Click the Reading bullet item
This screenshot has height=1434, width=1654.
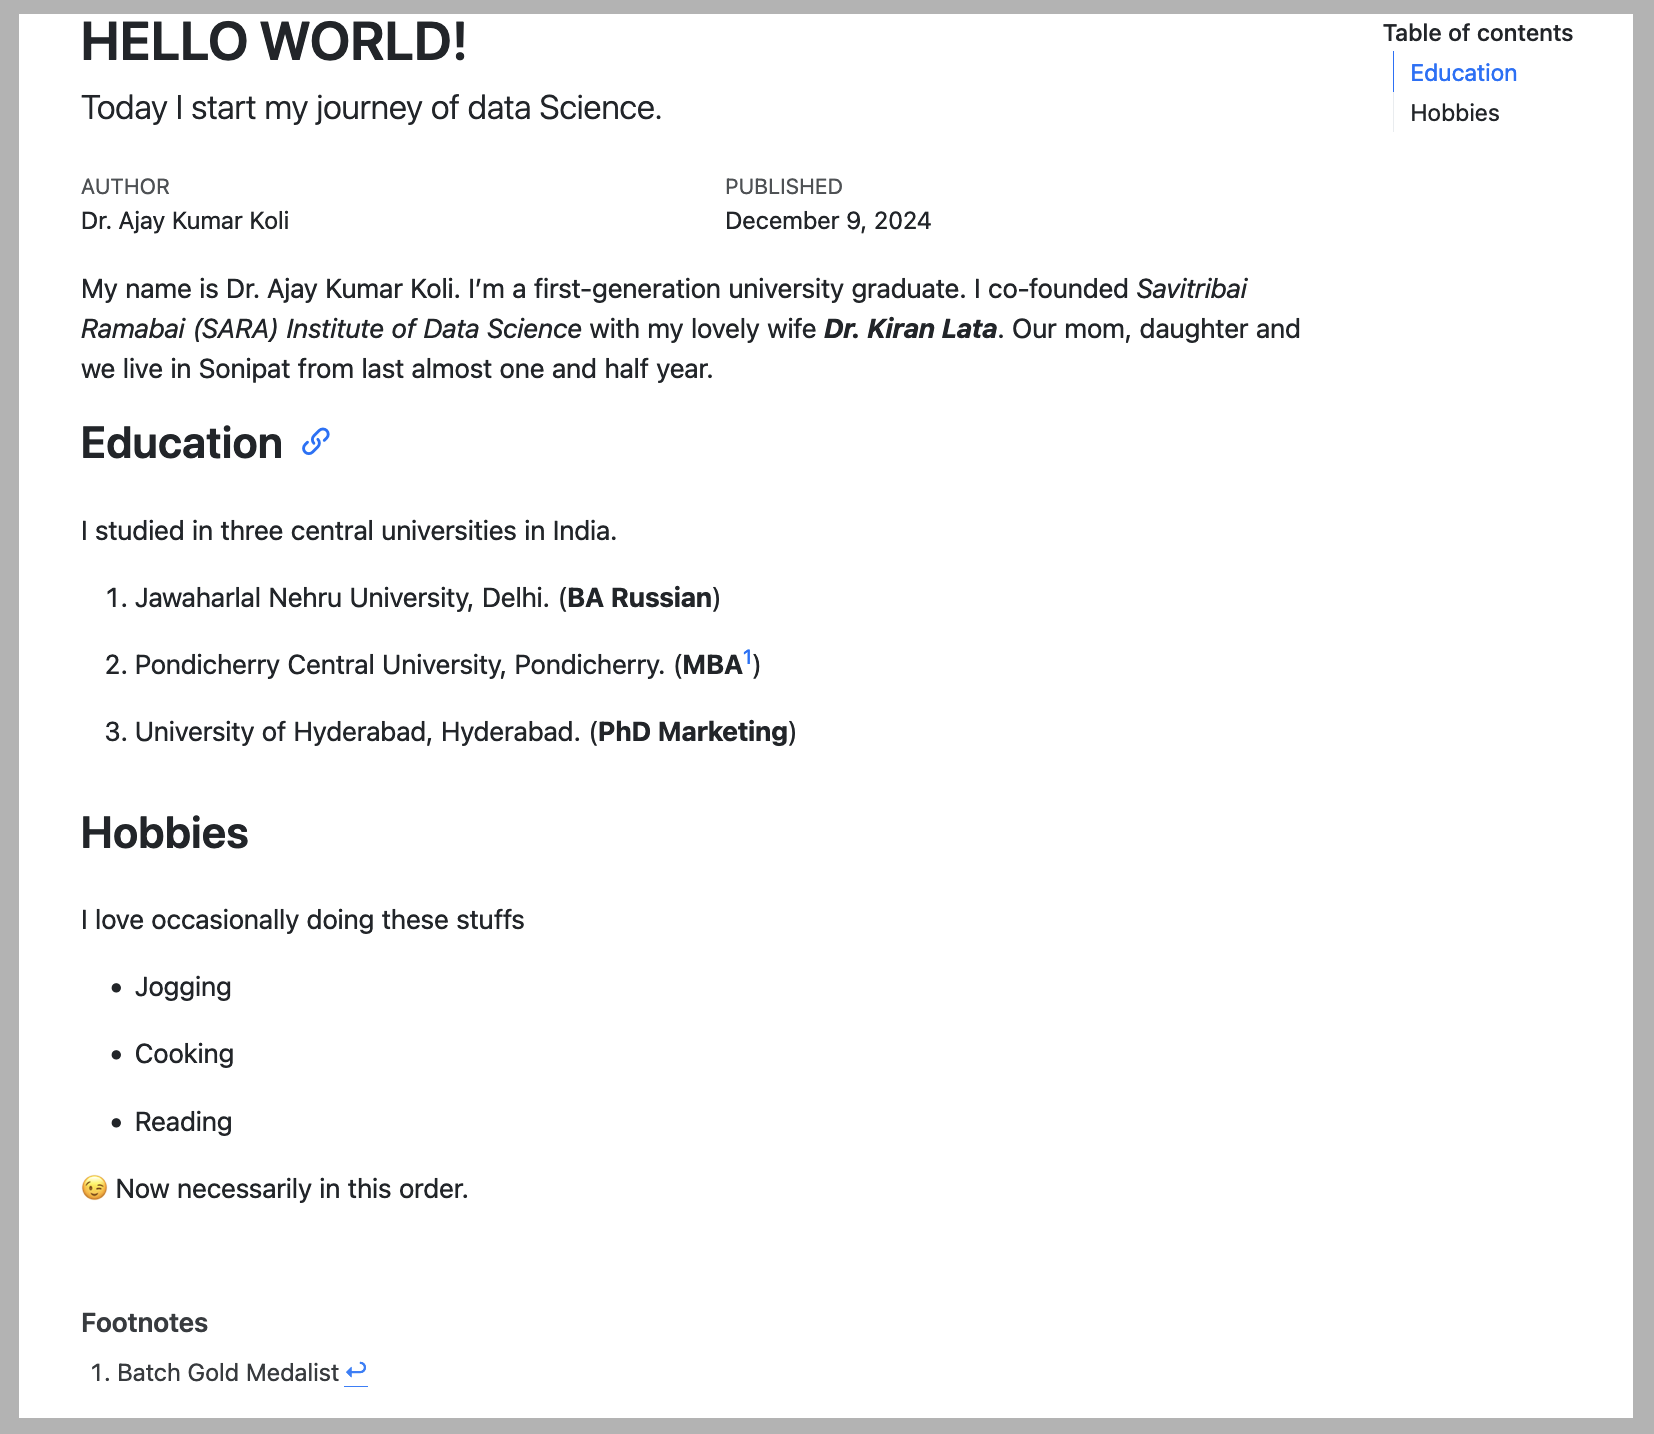[183, 1122]
